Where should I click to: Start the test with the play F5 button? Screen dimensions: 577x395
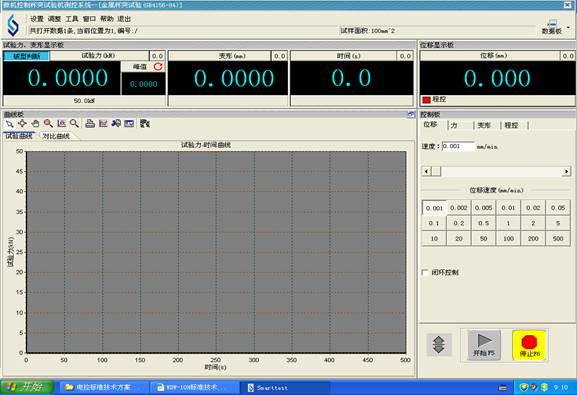pyautogui.click(x=484, y=345)
